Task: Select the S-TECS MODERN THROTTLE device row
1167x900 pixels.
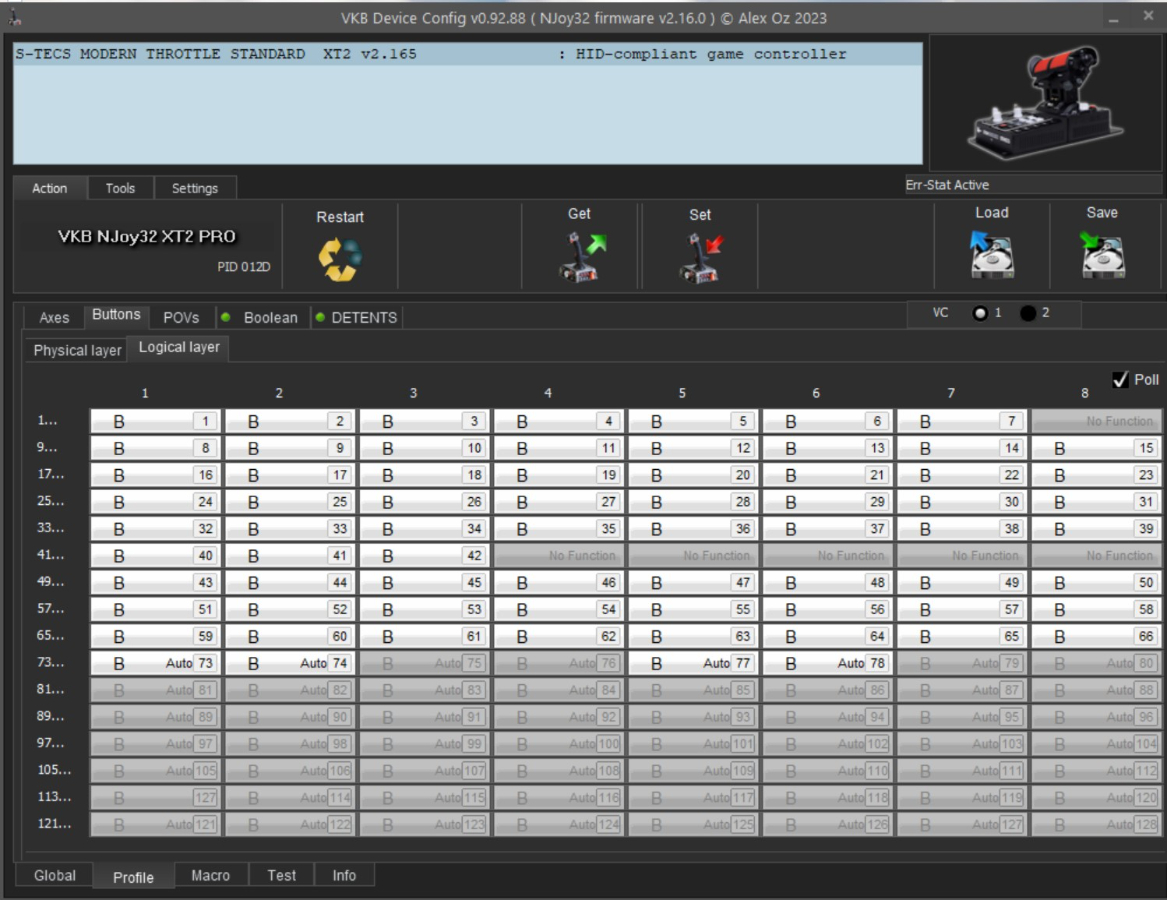Action: pos(467,54)
